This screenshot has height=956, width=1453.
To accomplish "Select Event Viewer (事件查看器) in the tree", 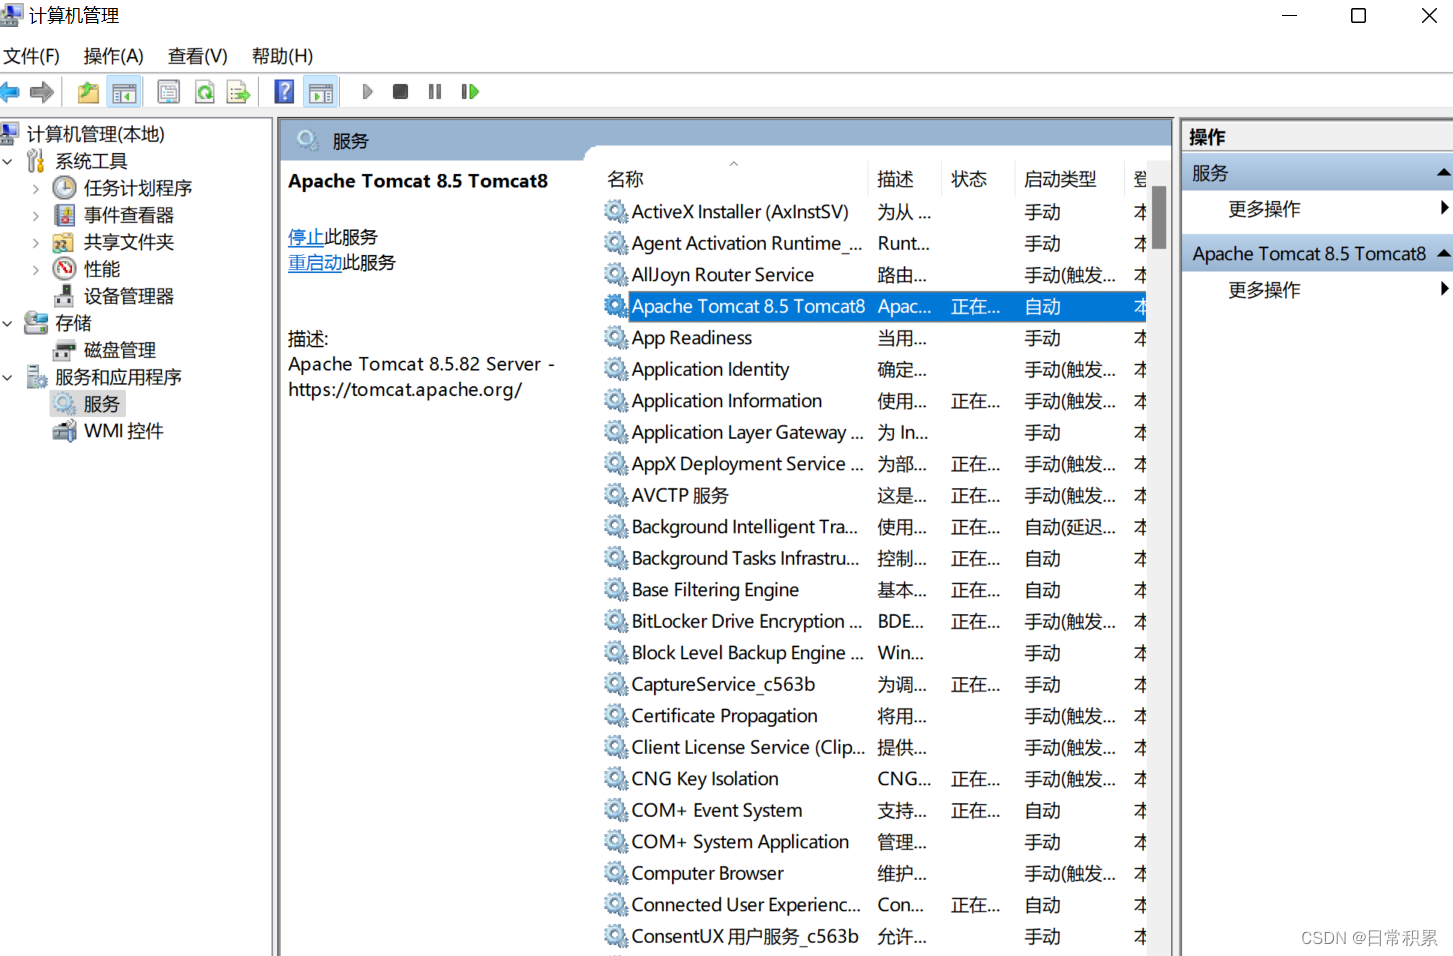I will [x=129, y=215].
